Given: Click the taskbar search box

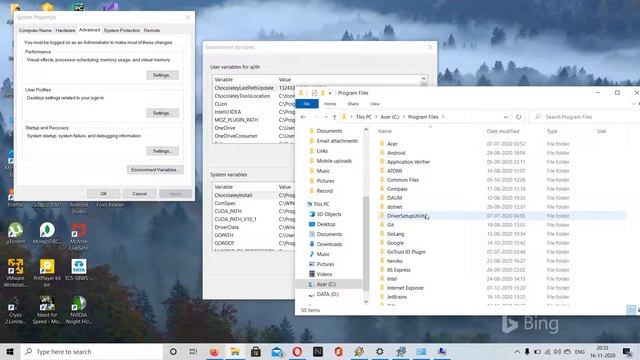Looking at the screenshot, I should coord(92,351).
